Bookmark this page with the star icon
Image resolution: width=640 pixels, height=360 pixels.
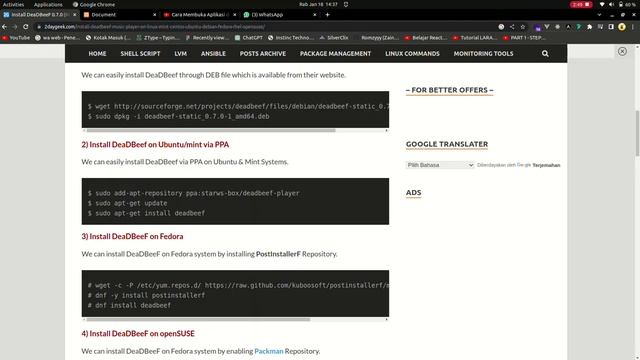point(523,27)
